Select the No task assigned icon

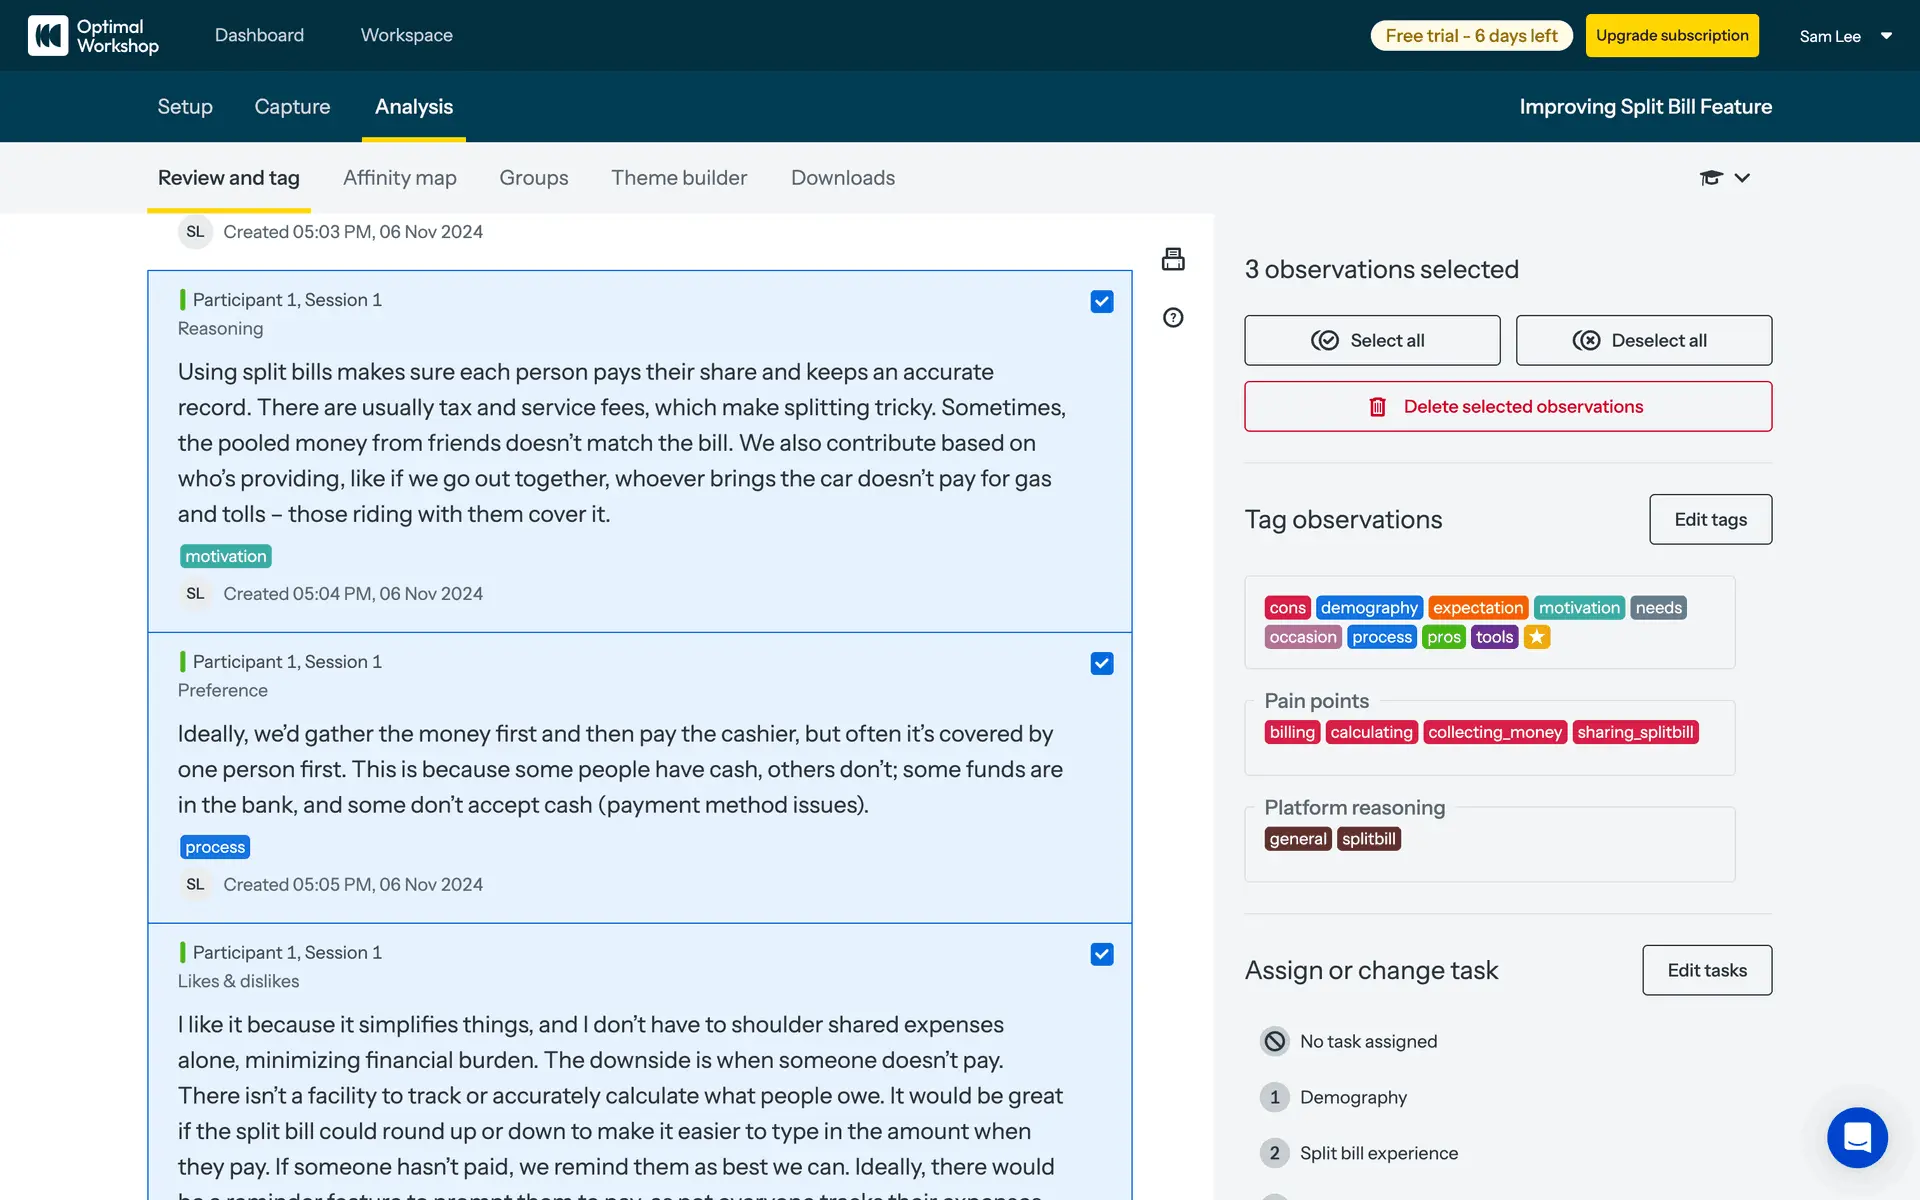pyautogui.click(x=1274, y=1041)
